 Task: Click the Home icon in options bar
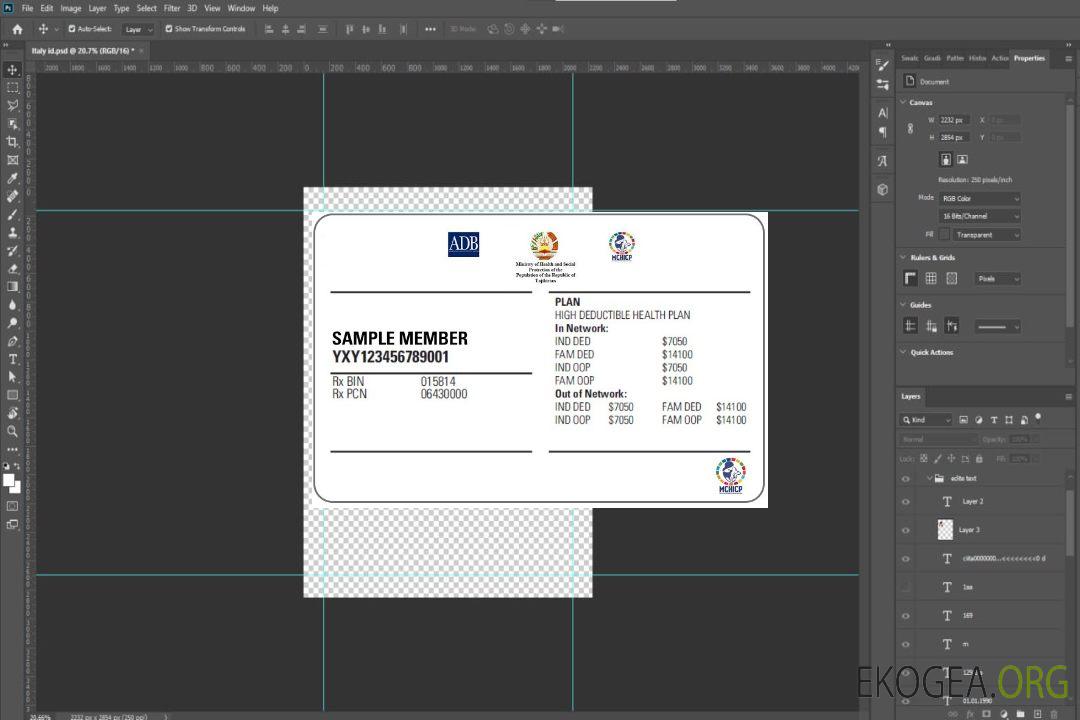pyautogui.click(x=17, y=29)
